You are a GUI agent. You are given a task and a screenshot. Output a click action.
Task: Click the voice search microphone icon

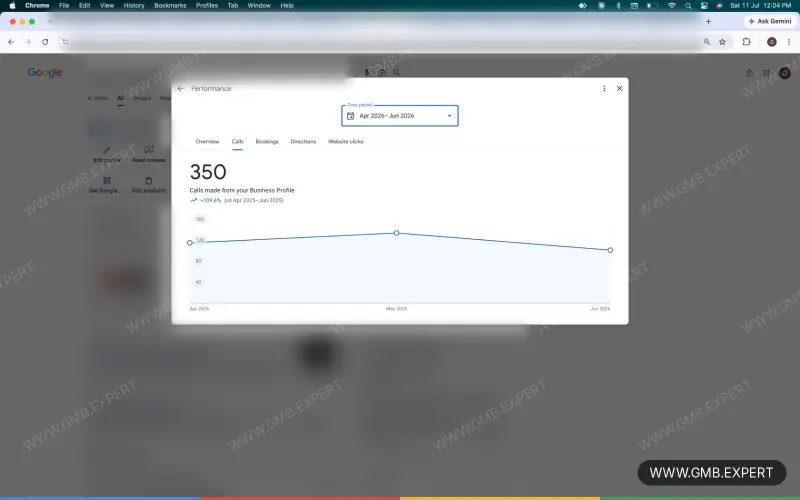click(x=367, y=72)
